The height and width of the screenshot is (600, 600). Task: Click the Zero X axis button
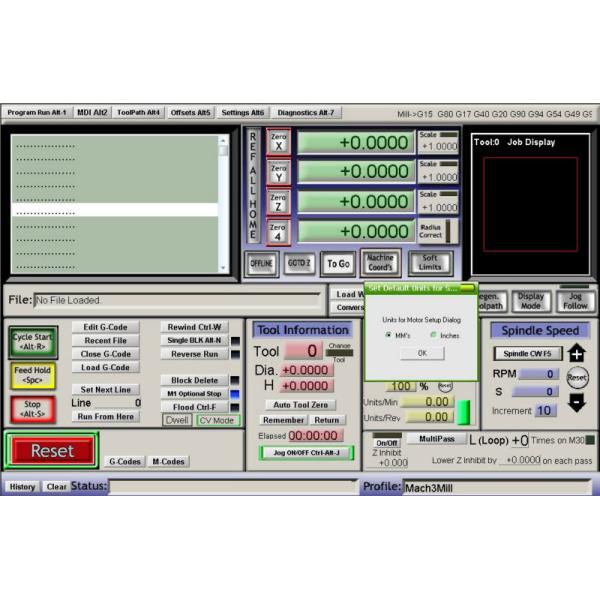pyautogui.click(x=278, y=143)
